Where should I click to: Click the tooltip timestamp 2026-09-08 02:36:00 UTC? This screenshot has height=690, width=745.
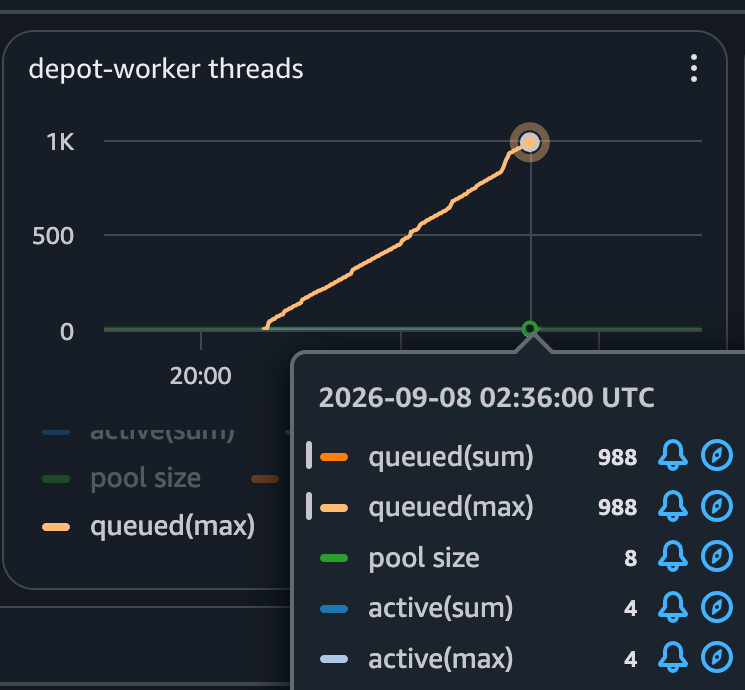(487, 397)
